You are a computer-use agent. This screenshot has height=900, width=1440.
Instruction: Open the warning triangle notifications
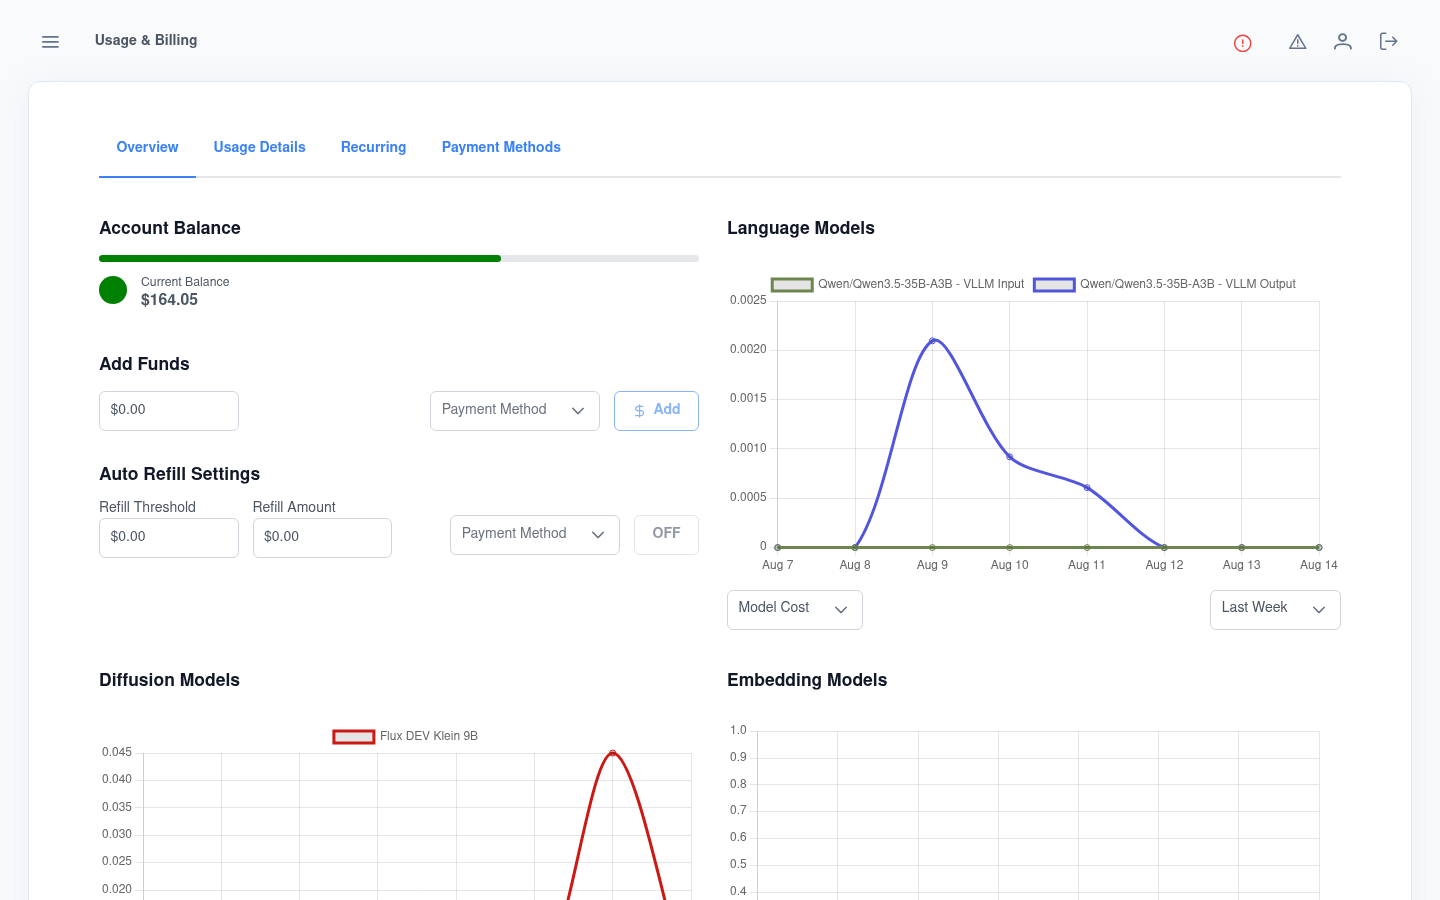pos(1298,42)
